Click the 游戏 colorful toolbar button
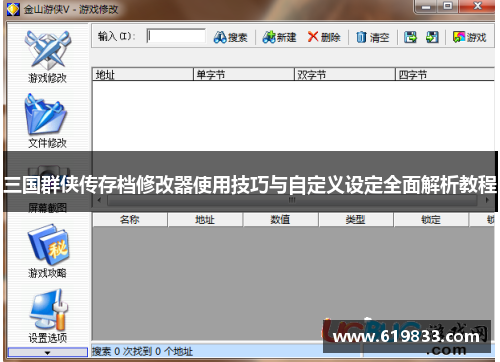This screenshot has width=500, height=362. pyautogui.click(x=470, y=37)
